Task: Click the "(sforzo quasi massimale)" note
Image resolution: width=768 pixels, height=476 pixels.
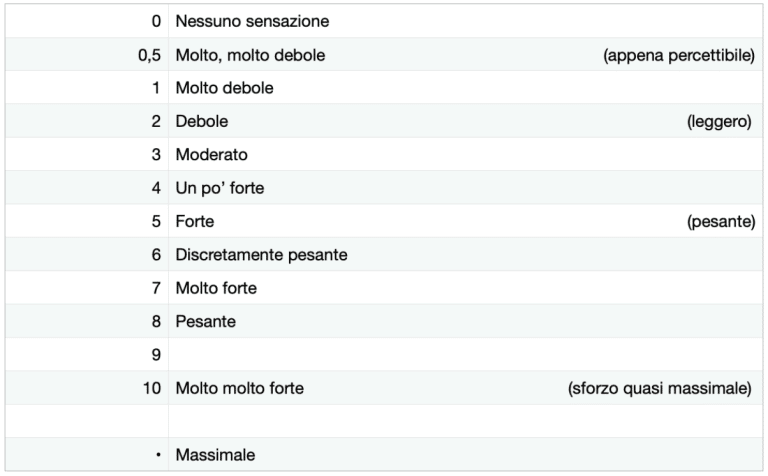Action: 658,388
